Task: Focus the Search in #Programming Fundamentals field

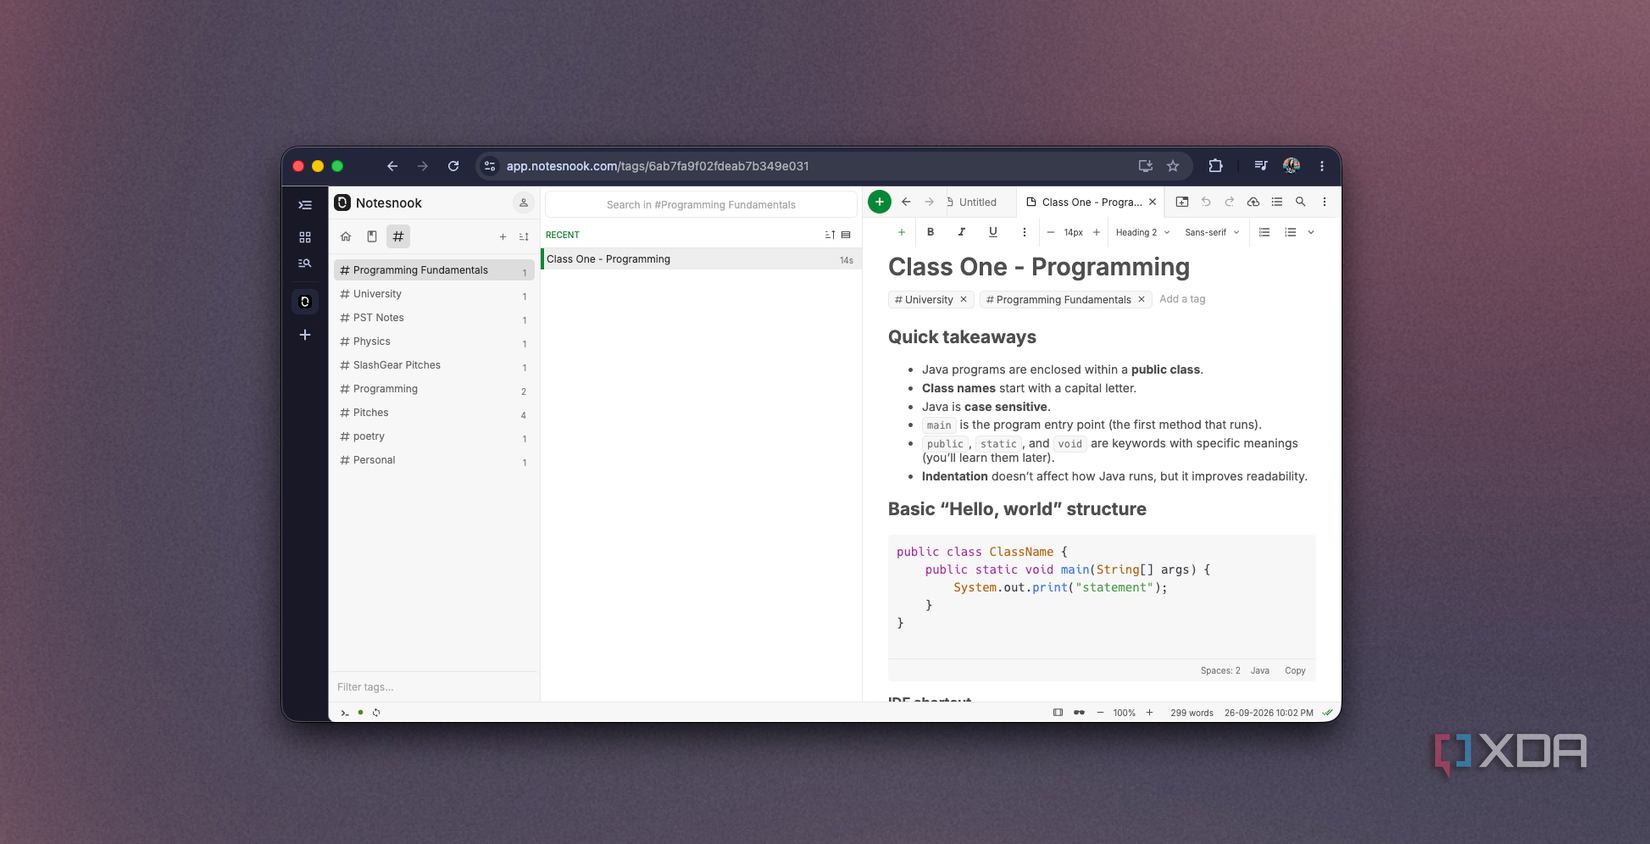Action: 701,204
